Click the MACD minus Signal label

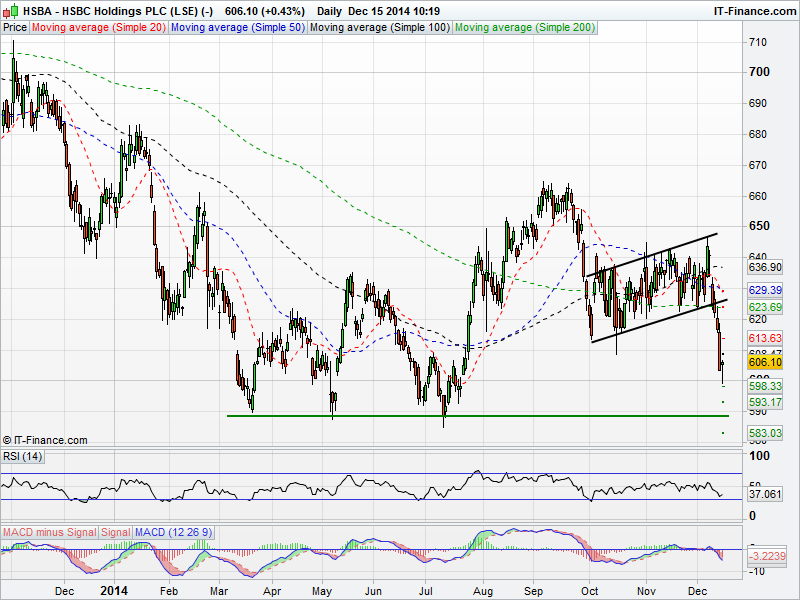point(48,532)
